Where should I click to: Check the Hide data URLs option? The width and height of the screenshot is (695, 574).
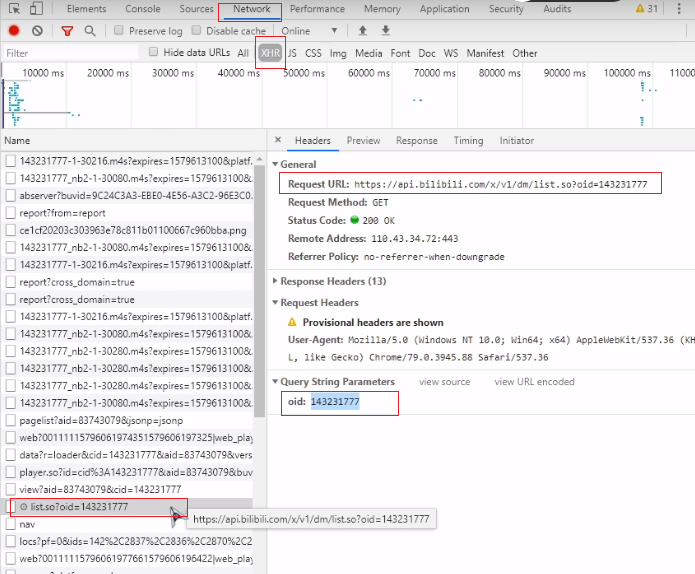point(153,52)
